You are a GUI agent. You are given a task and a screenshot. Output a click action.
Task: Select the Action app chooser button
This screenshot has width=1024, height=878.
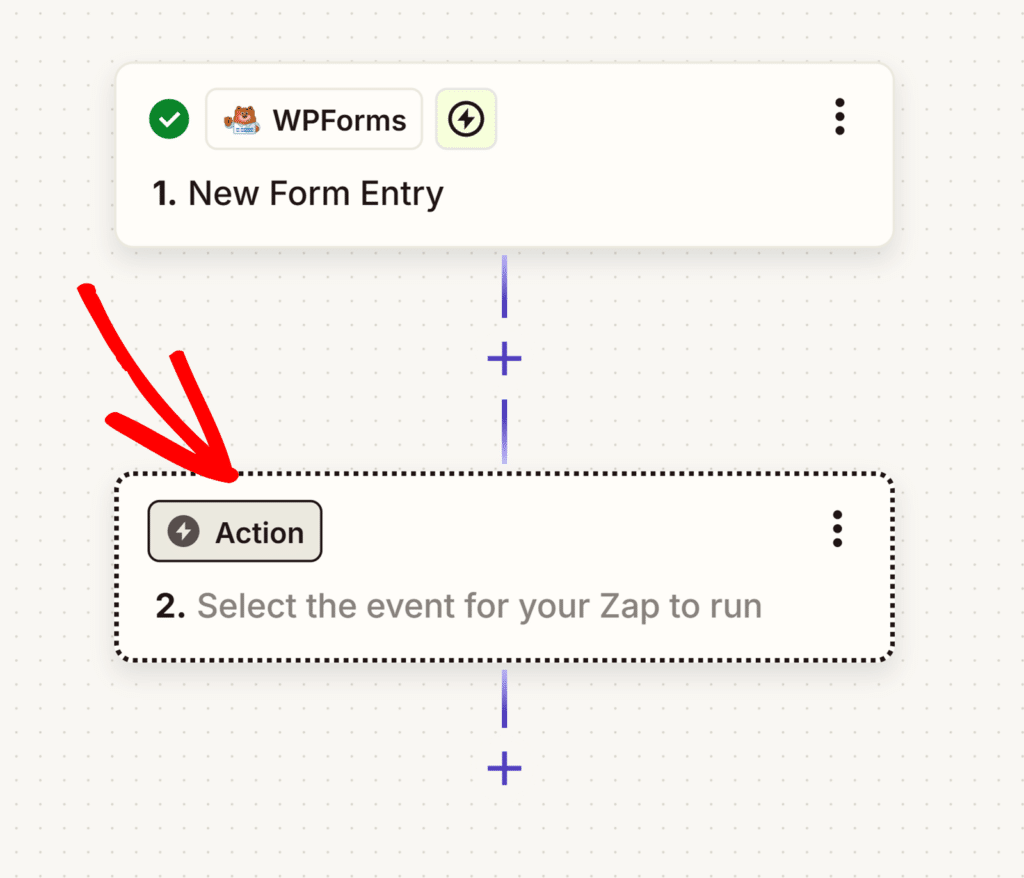click(x=235, y=531)
